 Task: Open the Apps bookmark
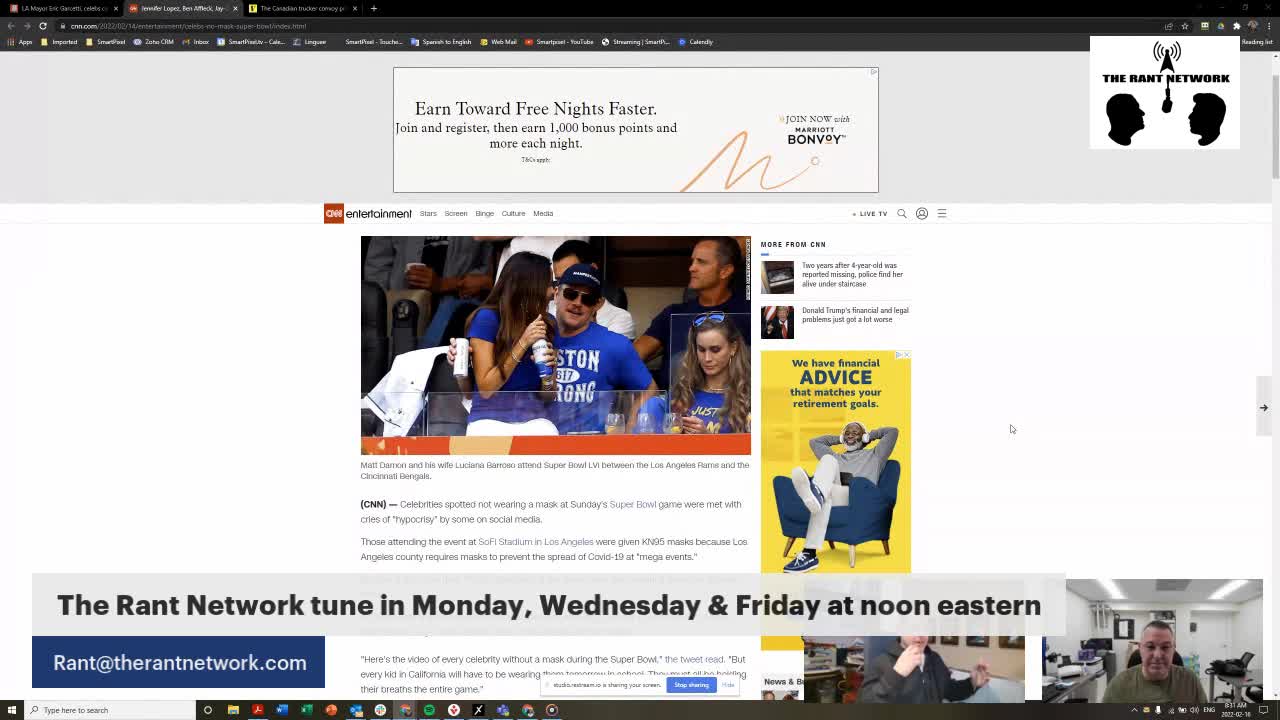coord(20,42)
